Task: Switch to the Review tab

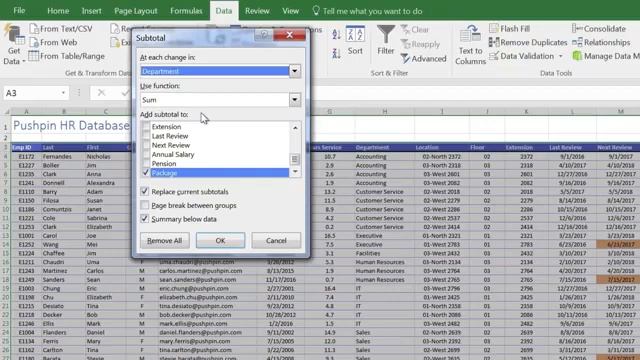Action: [257, 11]
